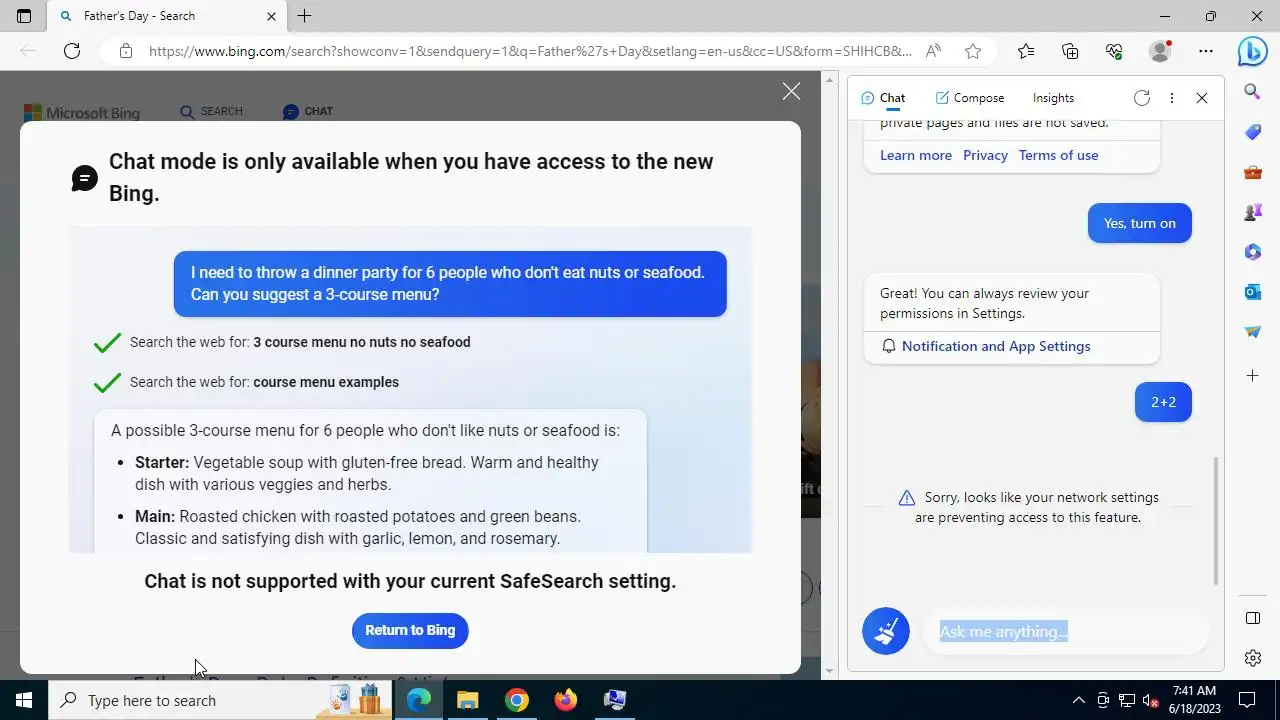Open the Learn more link
Viewport: 1280px width, 720px height.
point(916,155)
